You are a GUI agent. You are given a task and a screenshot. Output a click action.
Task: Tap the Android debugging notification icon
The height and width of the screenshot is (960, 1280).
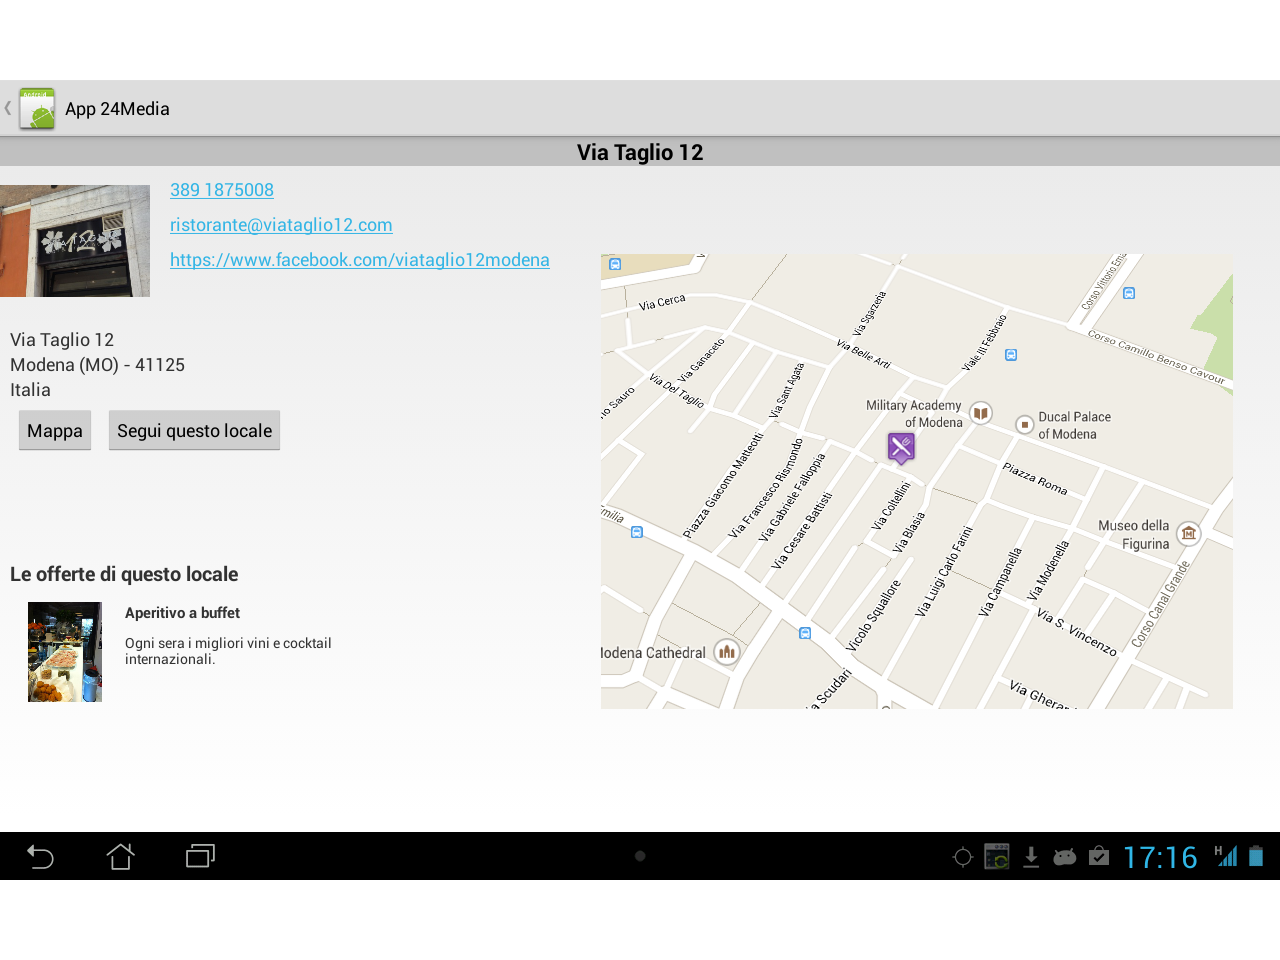1065,857
